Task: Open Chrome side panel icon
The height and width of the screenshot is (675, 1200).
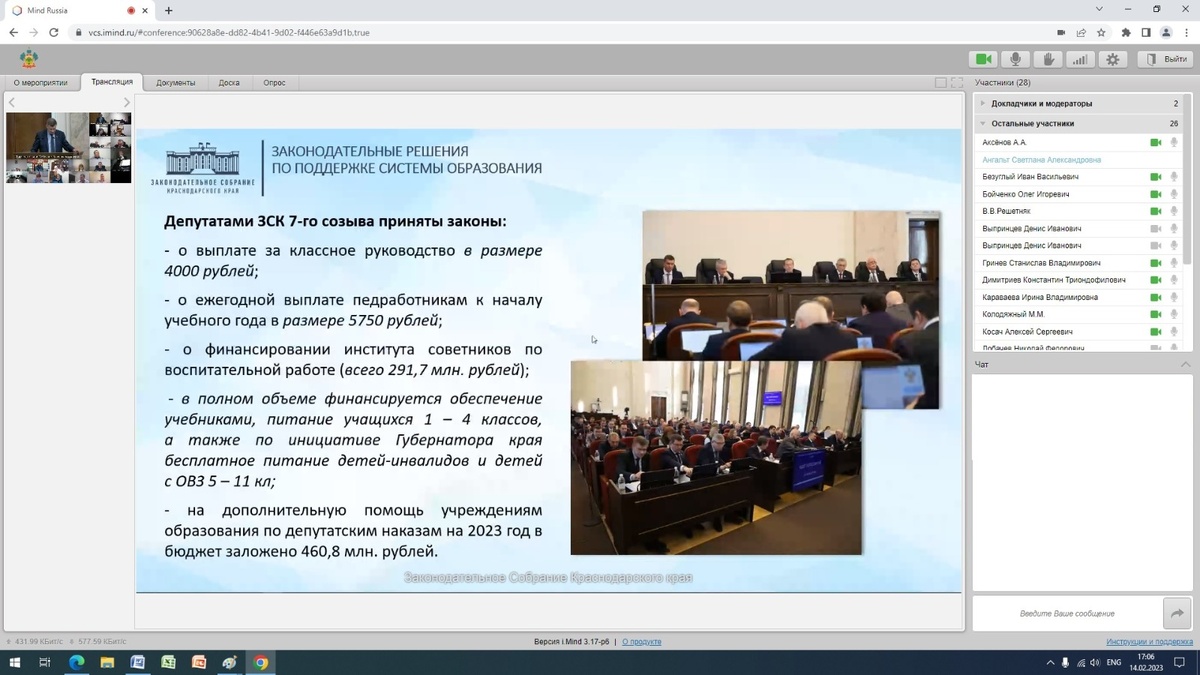Action: tap(1146, 32)
